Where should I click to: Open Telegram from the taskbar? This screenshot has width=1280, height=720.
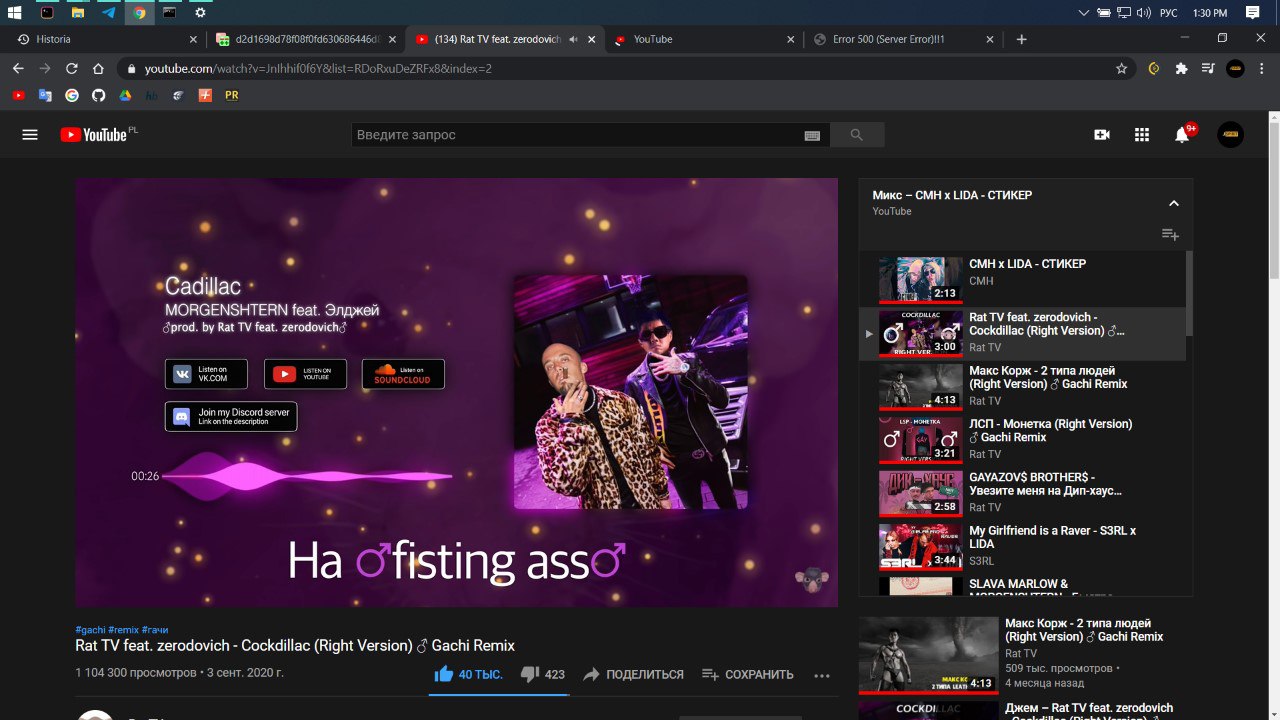point(108,13)
